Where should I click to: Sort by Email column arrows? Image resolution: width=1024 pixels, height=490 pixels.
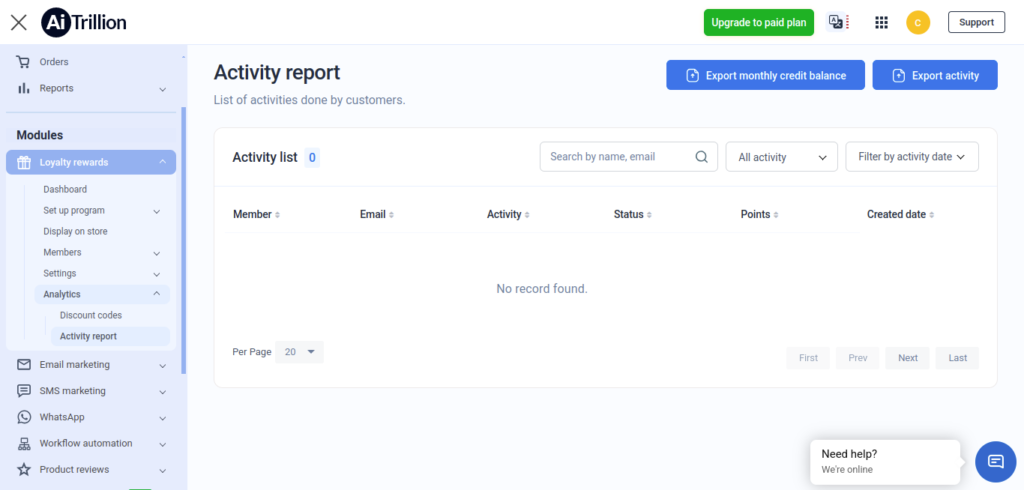click(x=391, y=215)
